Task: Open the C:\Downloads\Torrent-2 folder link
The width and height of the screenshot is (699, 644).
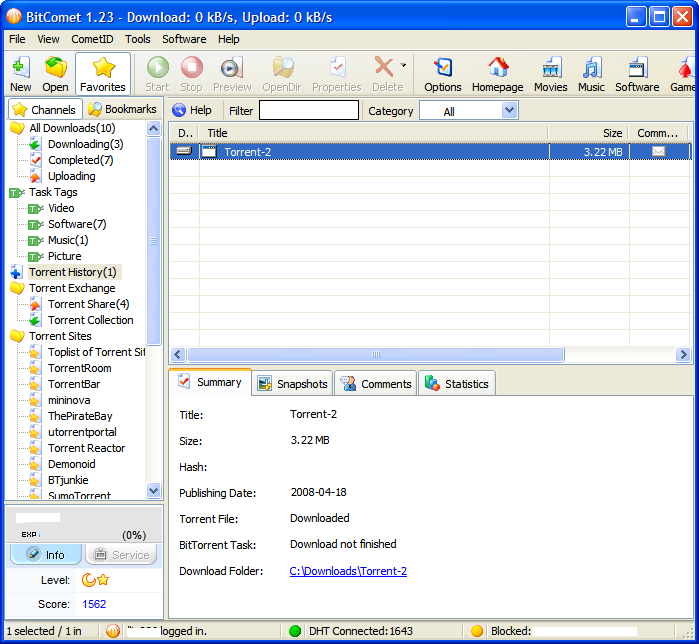Action: [348, 571]
